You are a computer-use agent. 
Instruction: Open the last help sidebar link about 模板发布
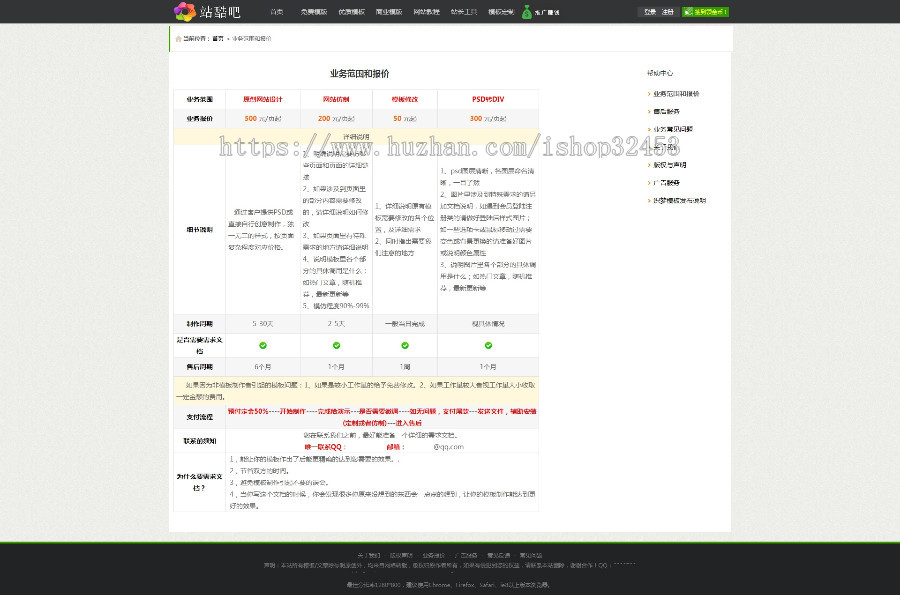pyautogui.click(x=680, y=201)
